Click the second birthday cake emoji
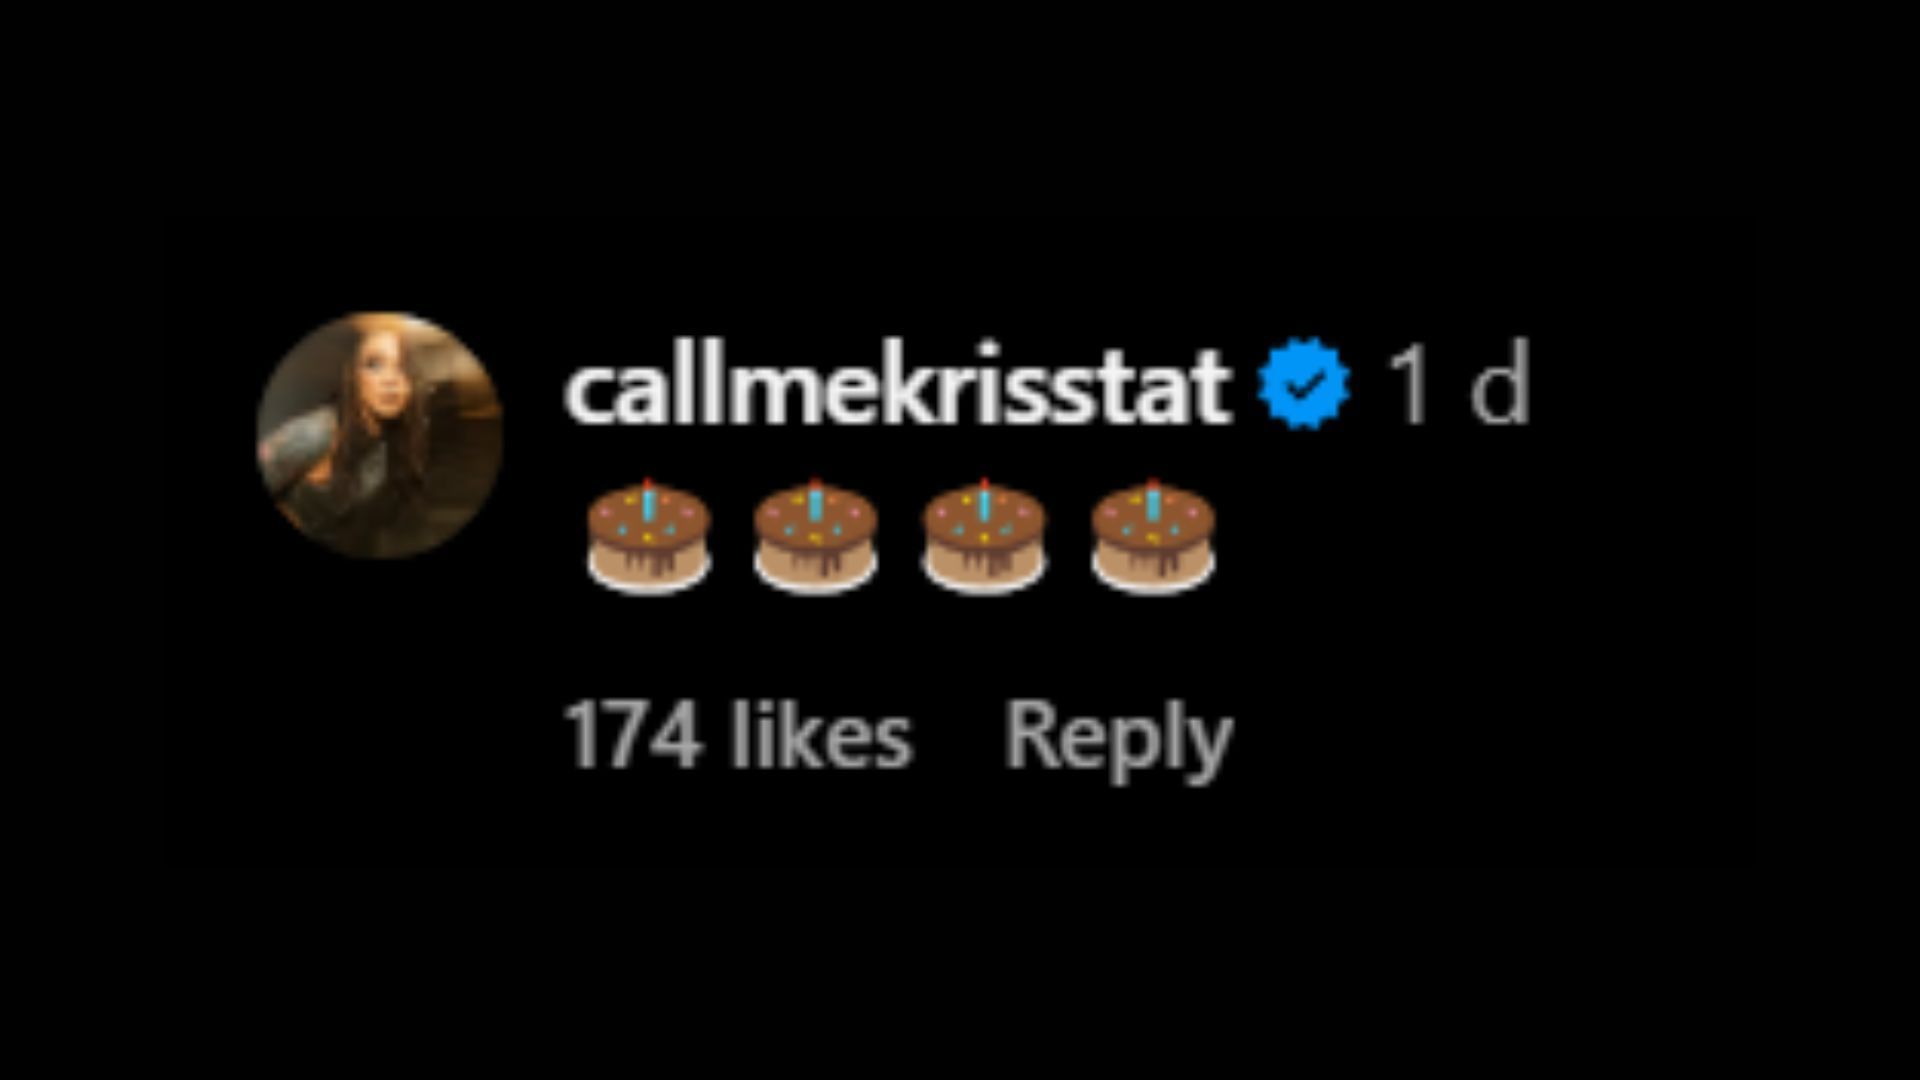Image resolution: width=1920 pixels, height=1080 pixels. pyautogui.click(x=816, y=538)
